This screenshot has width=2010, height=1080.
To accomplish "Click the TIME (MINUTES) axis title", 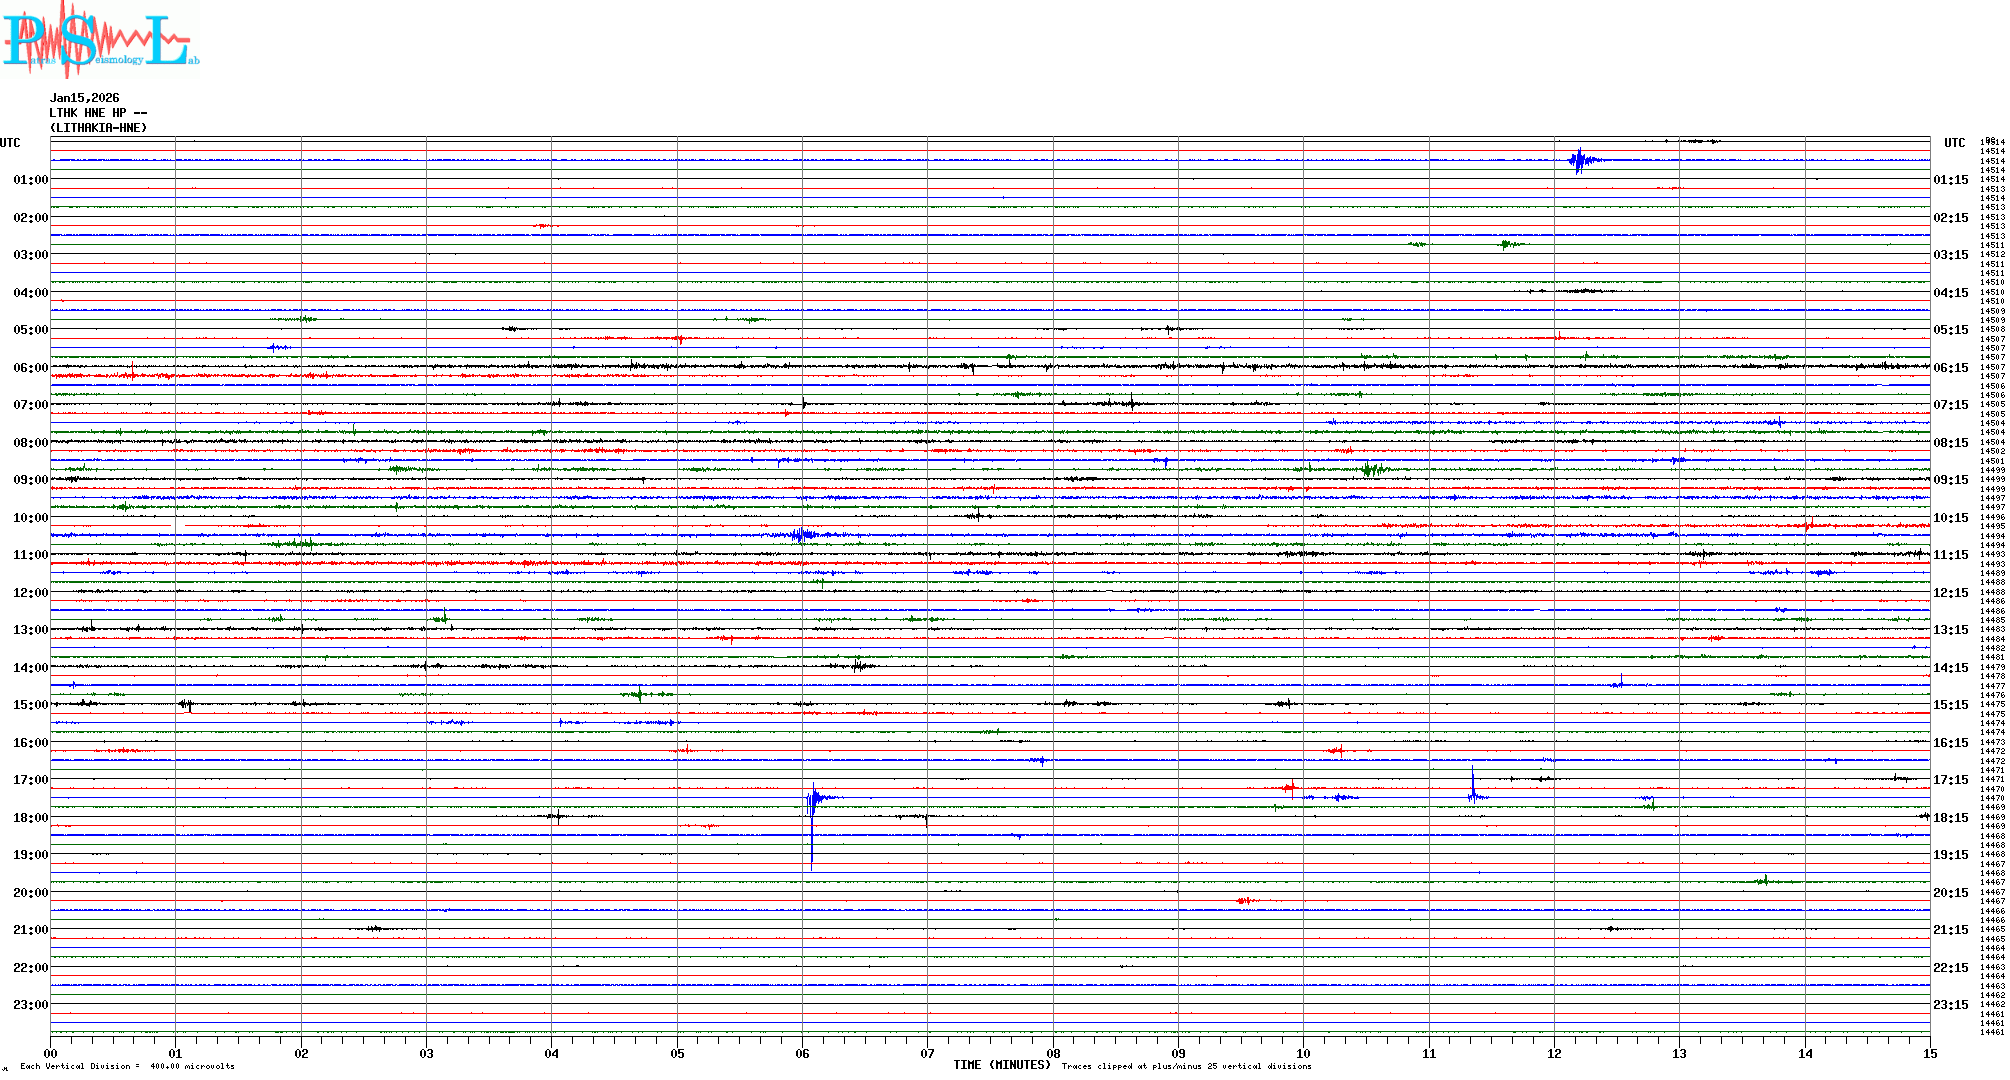I will [1001, 1065].
